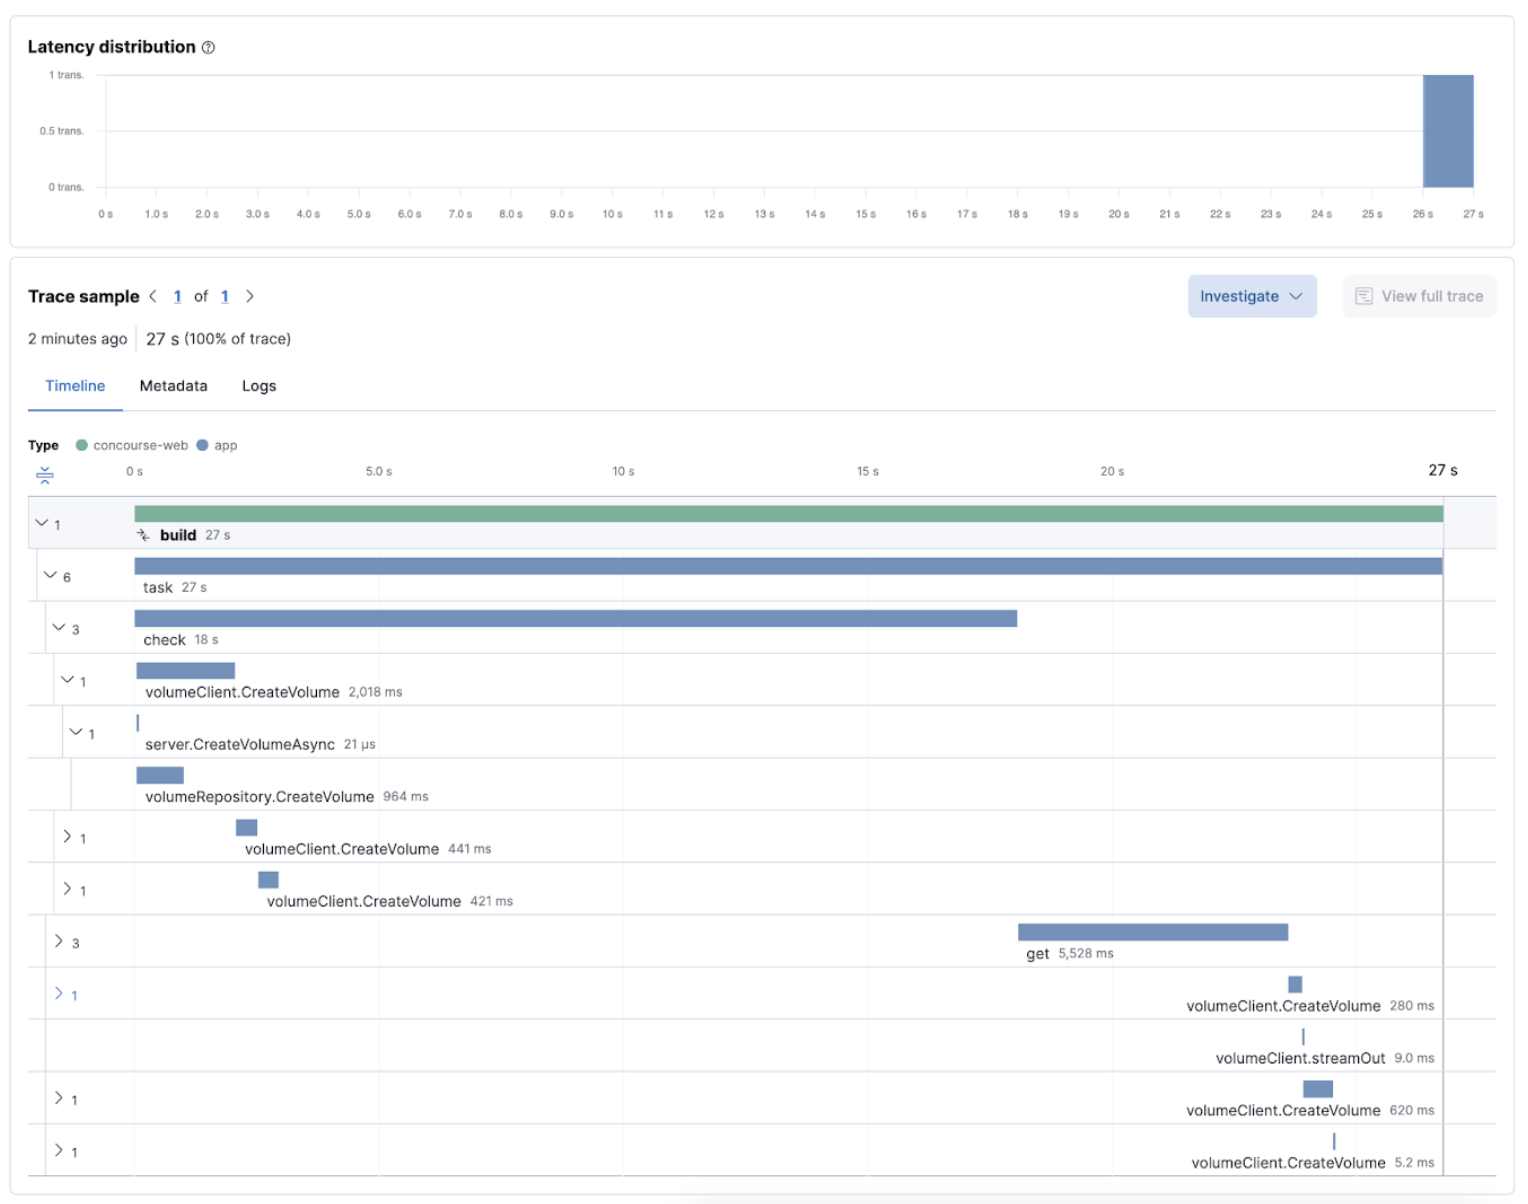Toggle the app type legend
The width and height of the screenshot is (1528, 1204).
pos(217,445)
